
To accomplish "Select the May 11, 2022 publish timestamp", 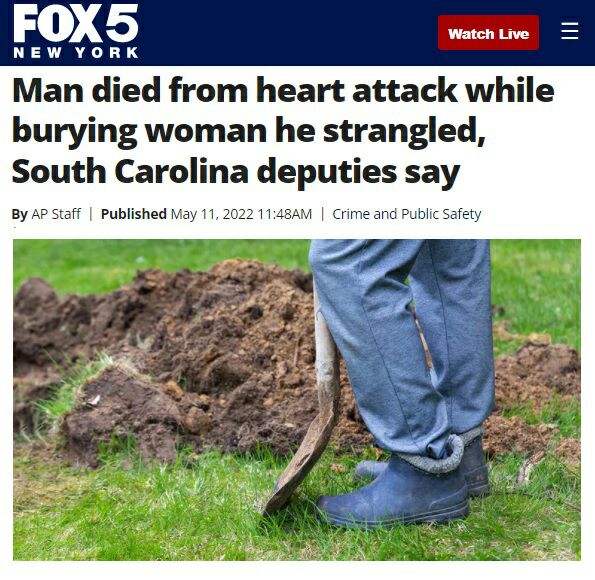I will click(241, 214).
